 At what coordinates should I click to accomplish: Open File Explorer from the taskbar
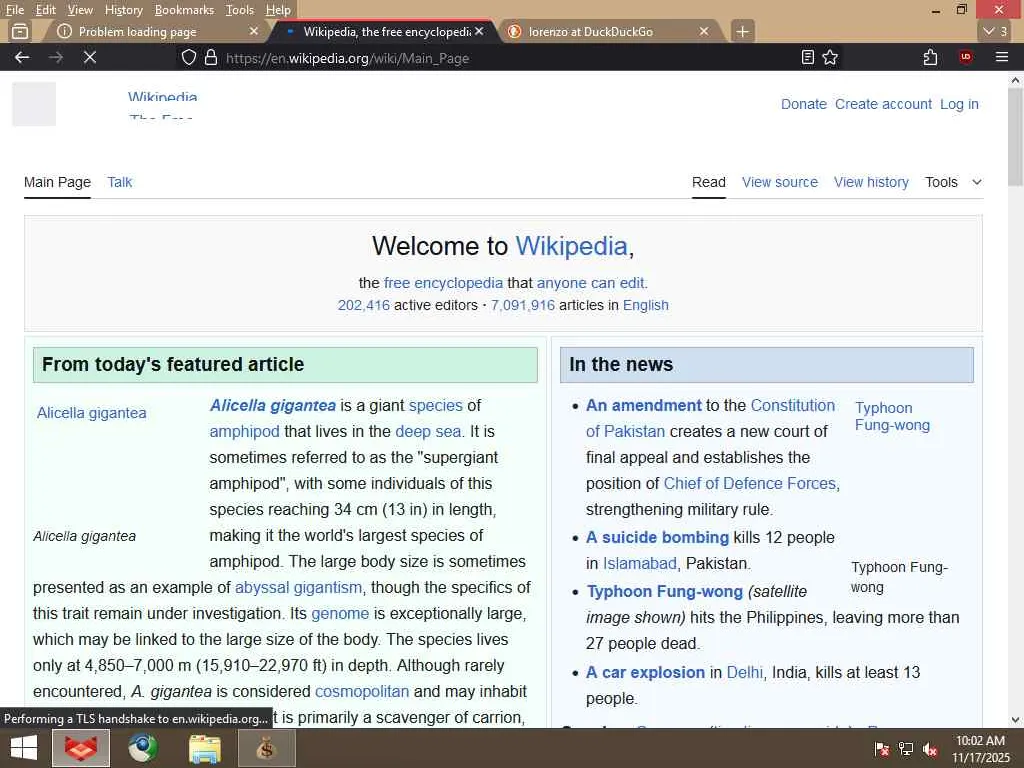(x=204, y=748)
